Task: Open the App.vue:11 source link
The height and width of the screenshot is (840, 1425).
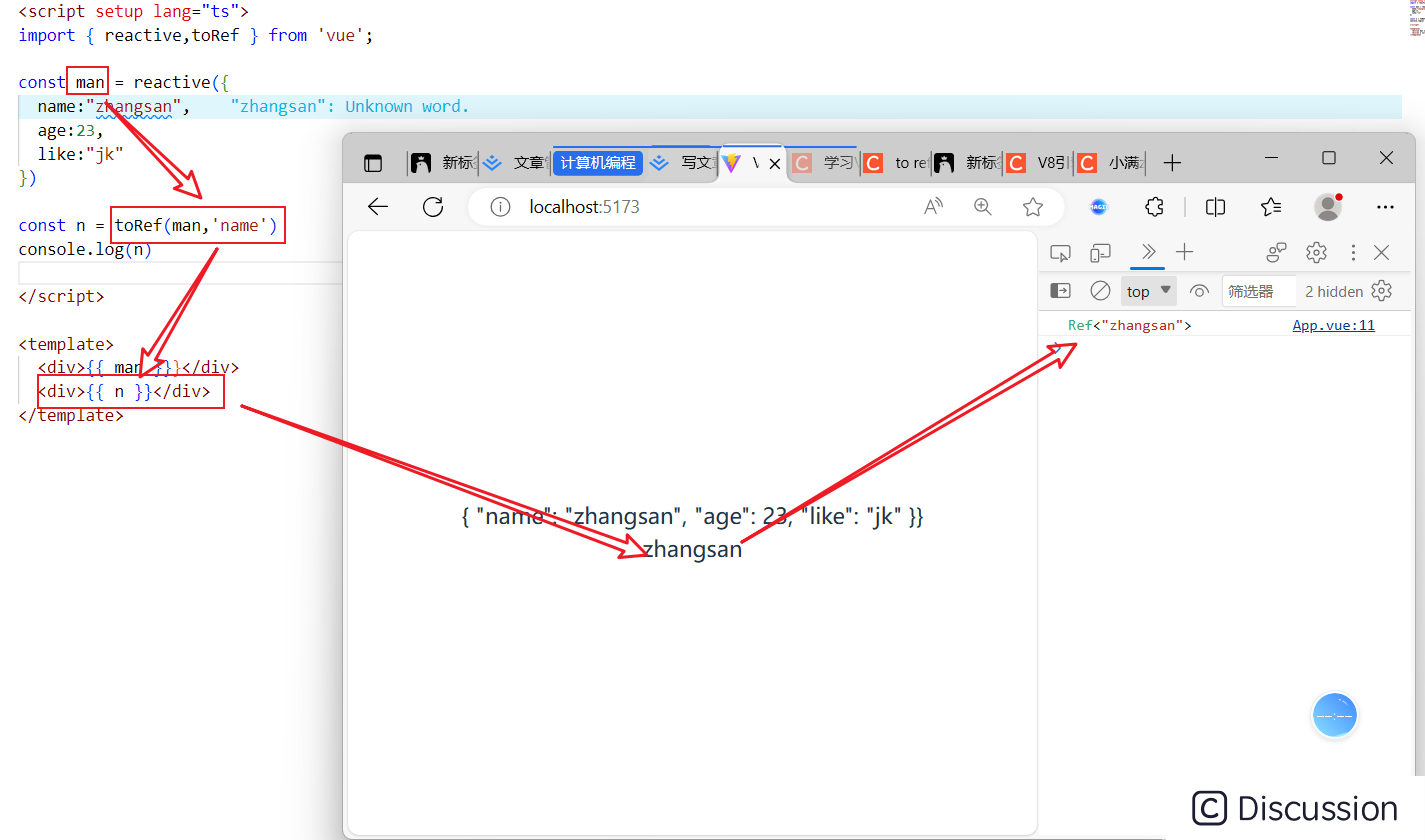Action: pyautogui.click(x=1333, y=324)
